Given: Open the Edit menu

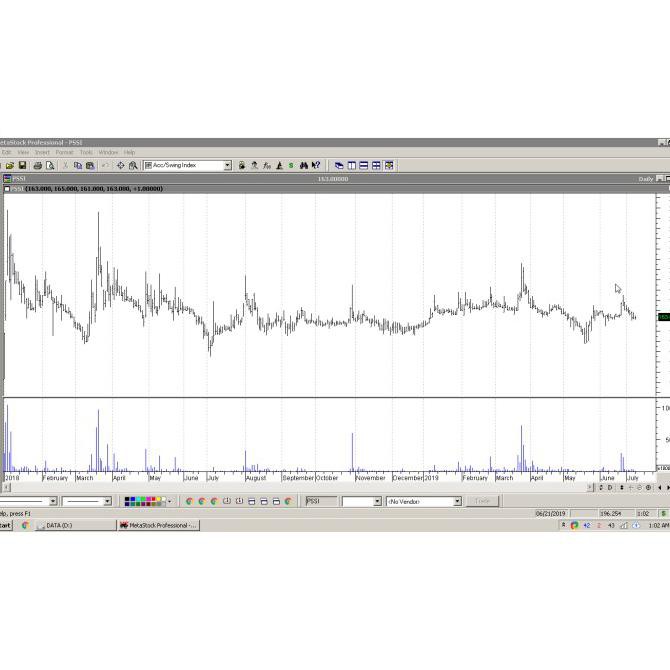Looking at the screenshot, I should coord(6,152).
